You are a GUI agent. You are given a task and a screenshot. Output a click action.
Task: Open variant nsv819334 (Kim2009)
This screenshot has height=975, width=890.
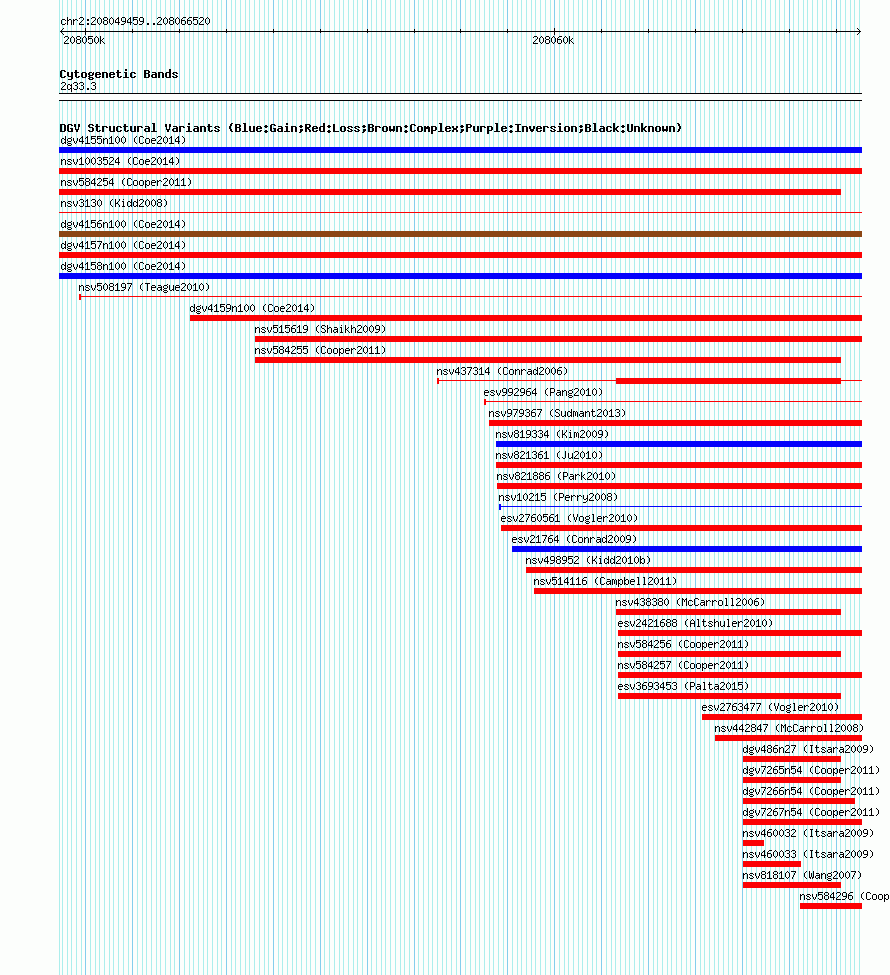click(x=552, y=435)
